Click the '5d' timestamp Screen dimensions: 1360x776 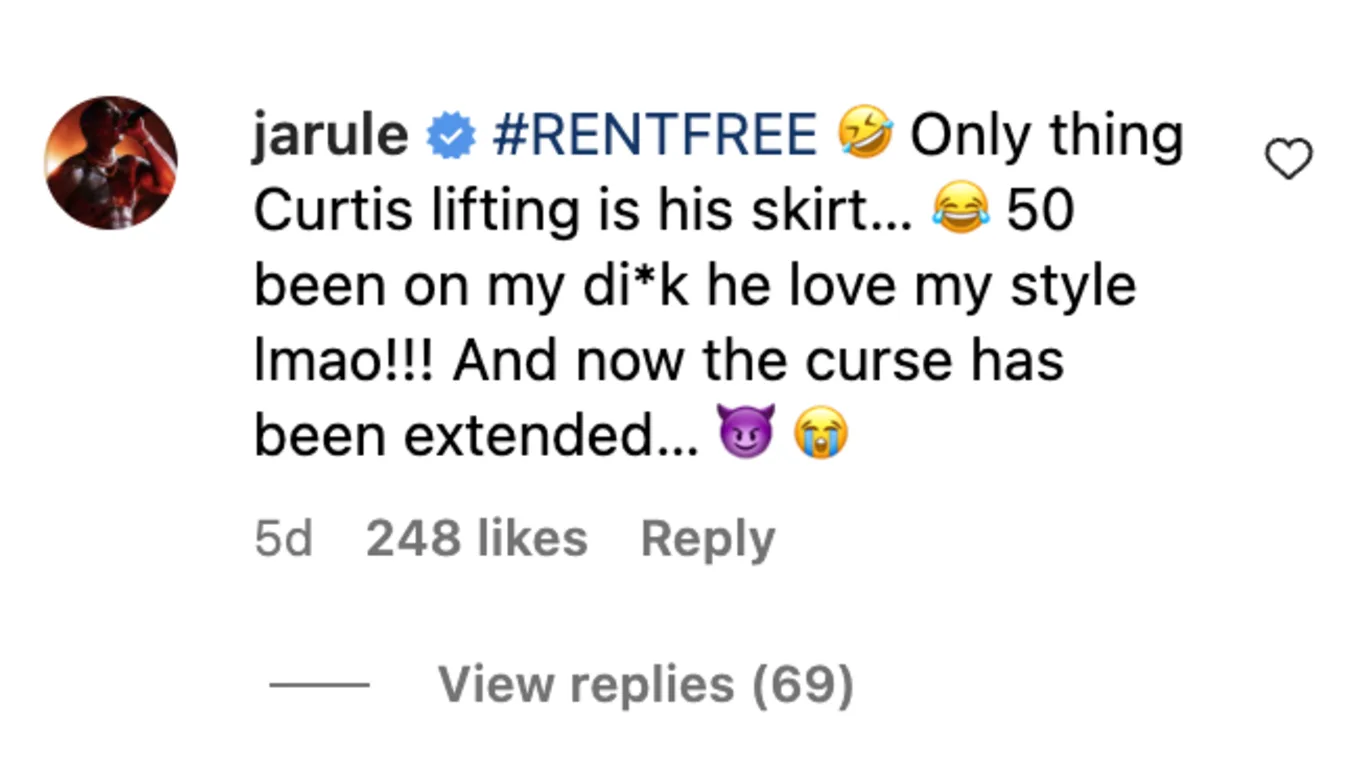(282, 537)
